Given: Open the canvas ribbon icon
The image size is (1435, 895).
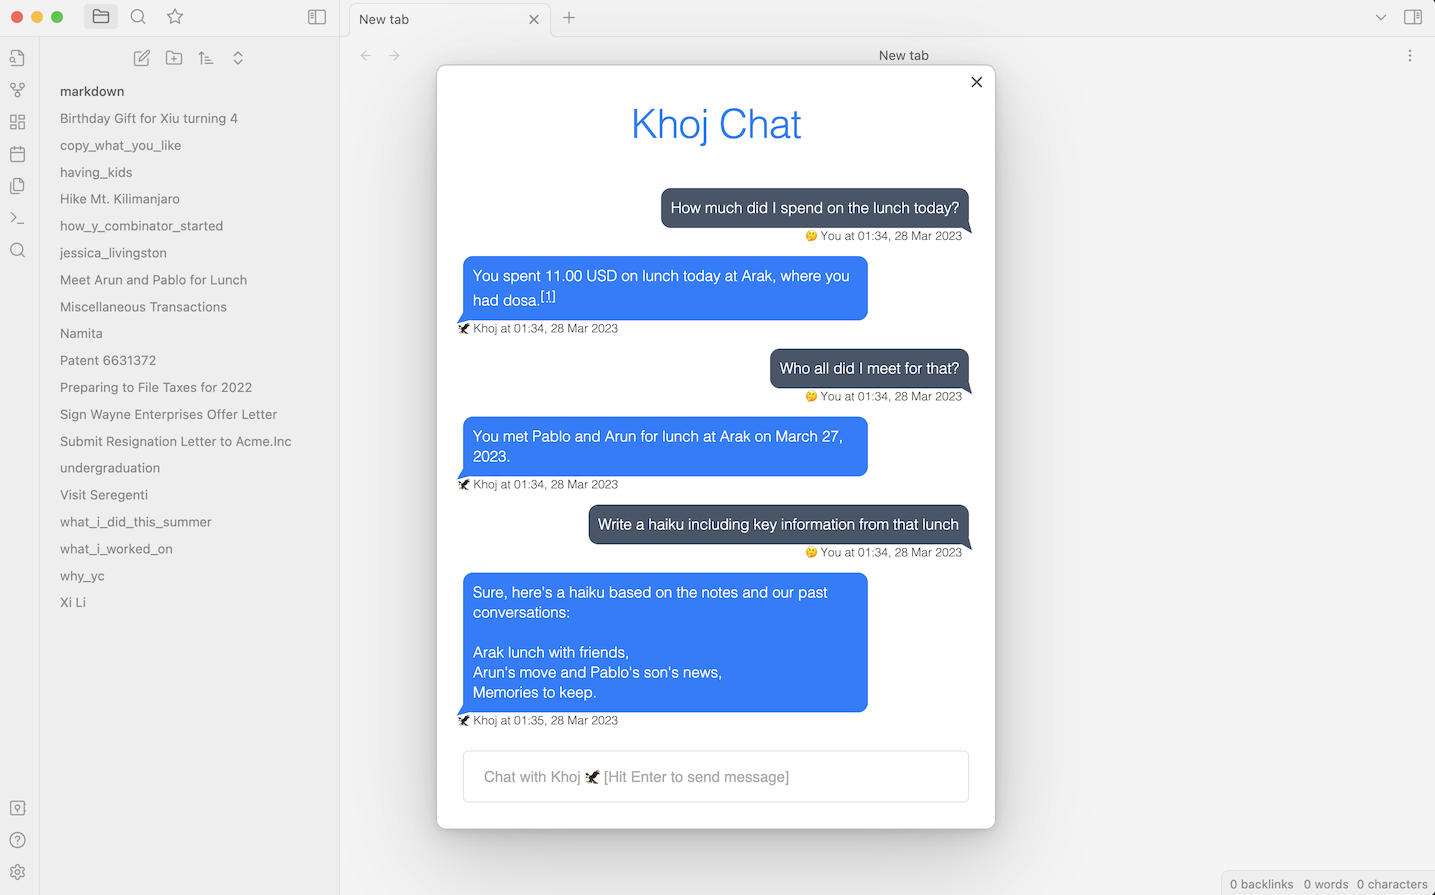Looking at the screenshot, I should 17,122.
